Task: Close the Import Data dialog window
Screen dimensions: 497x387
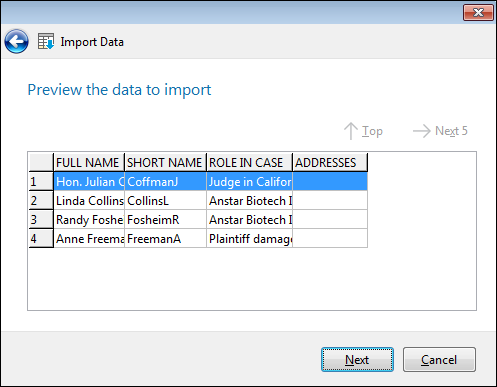Action: point(478,13)
